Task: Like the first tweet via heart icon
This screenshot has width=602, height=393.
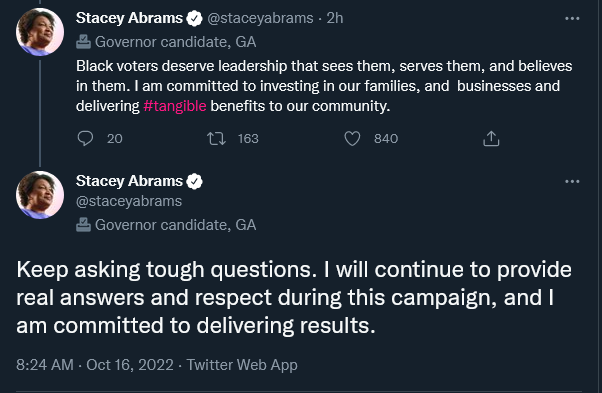Action: (352, 139)
